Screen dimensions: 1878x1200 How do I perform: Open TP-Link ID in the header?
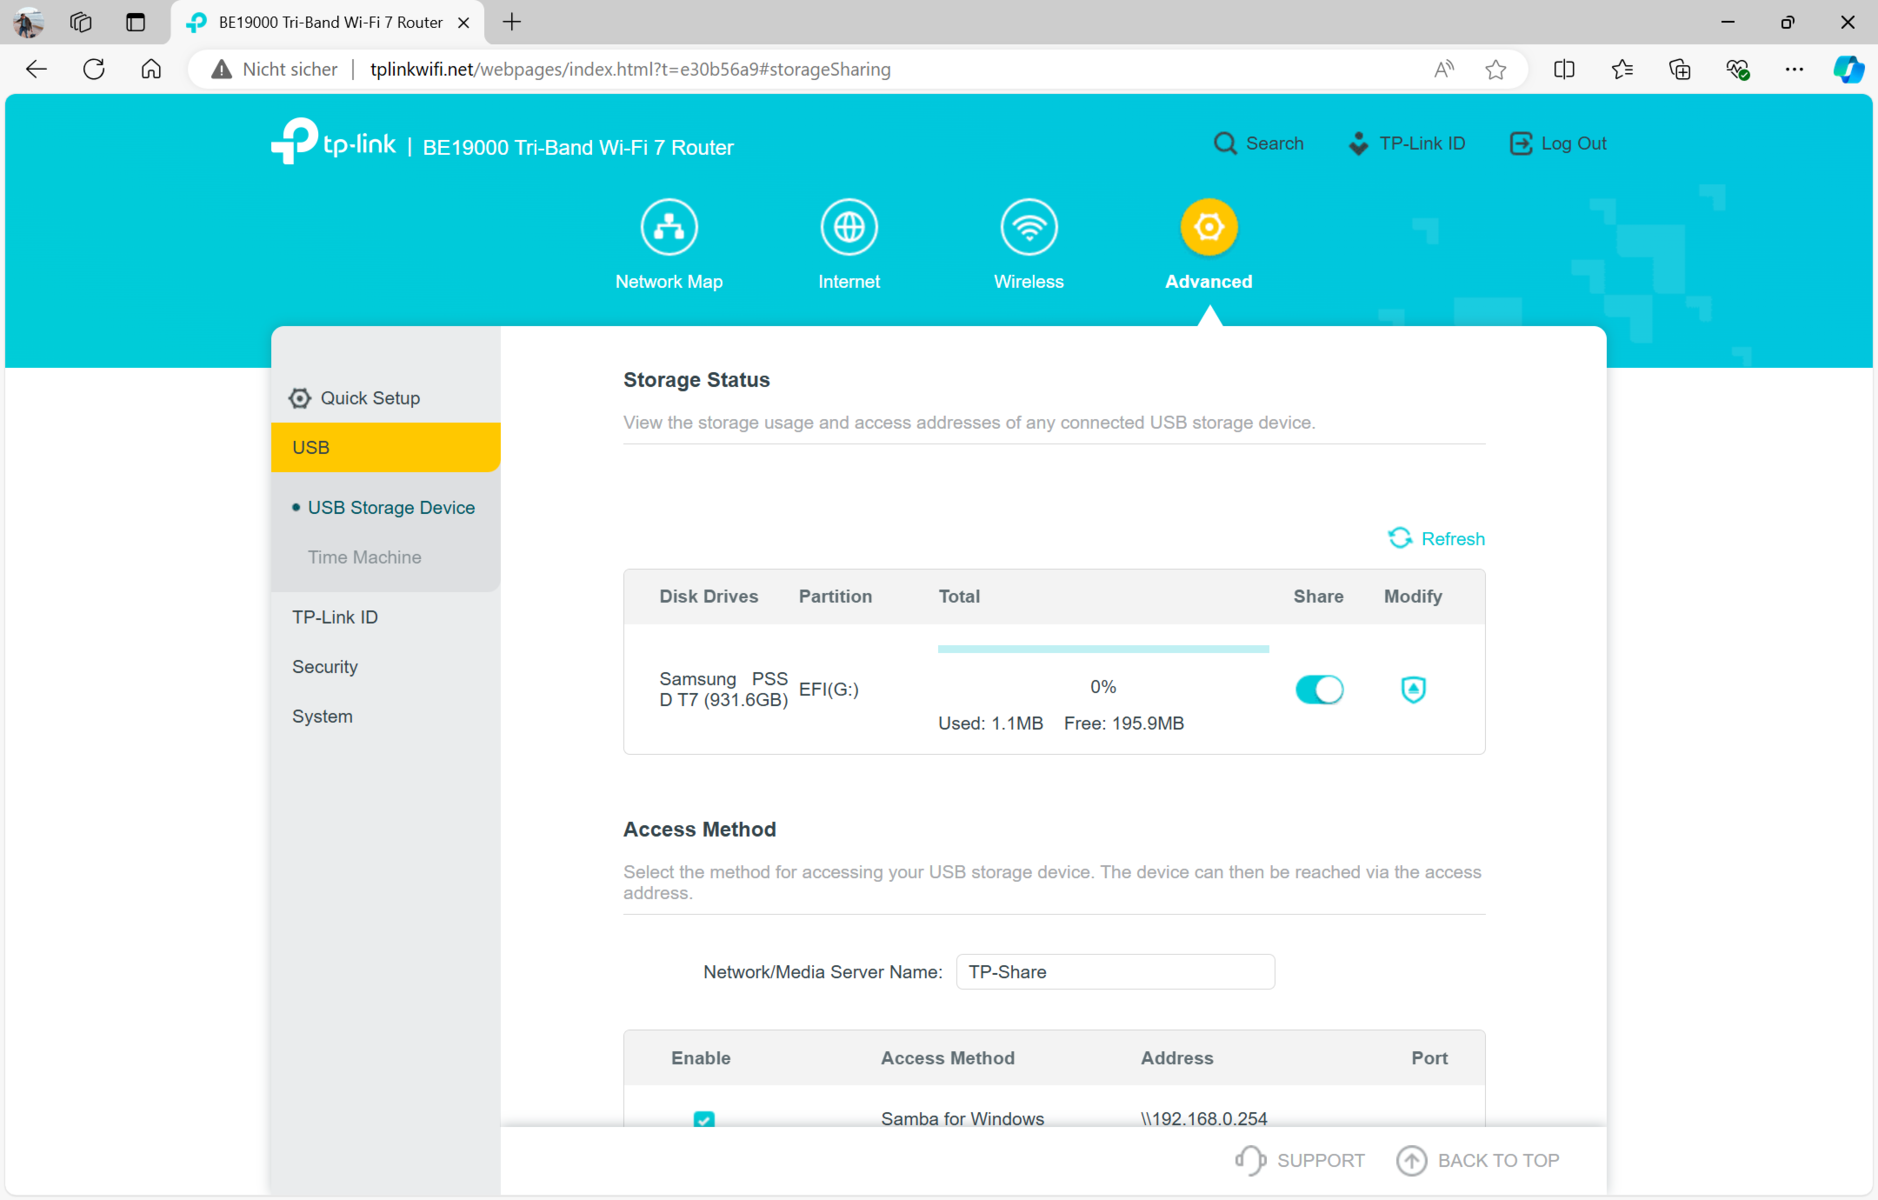pyautogui.click(x=1406, y=143)
